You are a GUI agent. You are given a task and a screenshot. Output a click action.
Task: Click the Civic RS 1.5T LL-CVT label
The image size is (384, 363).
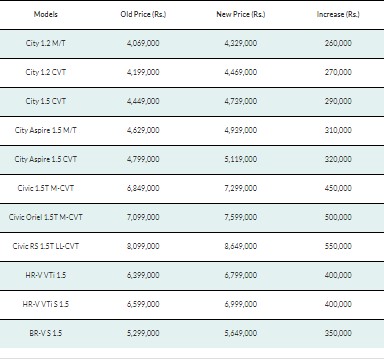[46, 246]
